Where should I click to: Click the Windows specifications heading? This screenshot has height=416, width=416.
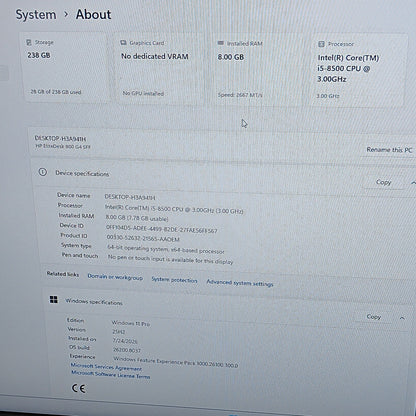pos(94,302)
